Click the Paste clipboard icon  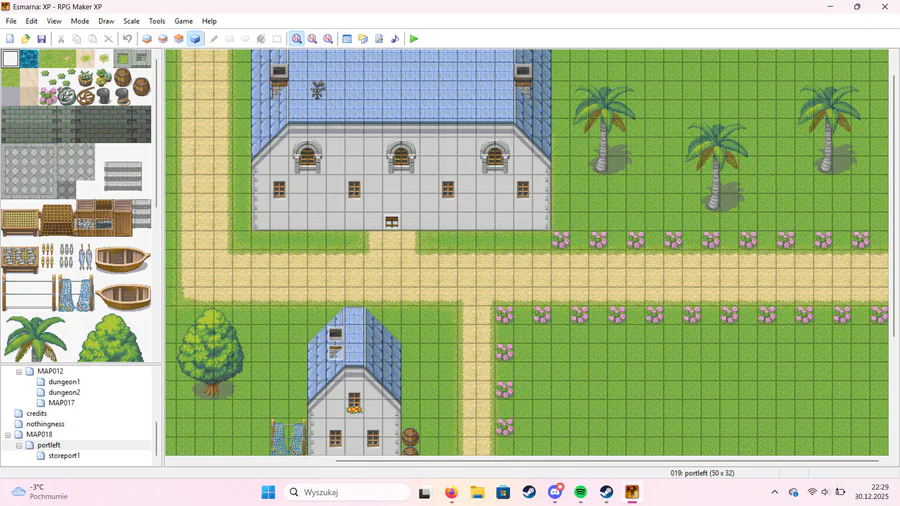[92, 39]
